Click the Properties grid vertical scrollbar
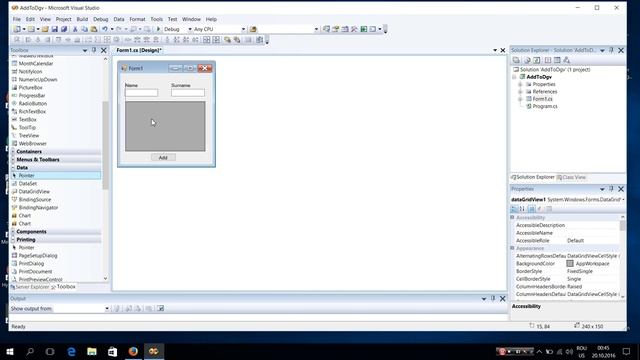This screenshot has height=360, width=640. click(x=622, y=226)
